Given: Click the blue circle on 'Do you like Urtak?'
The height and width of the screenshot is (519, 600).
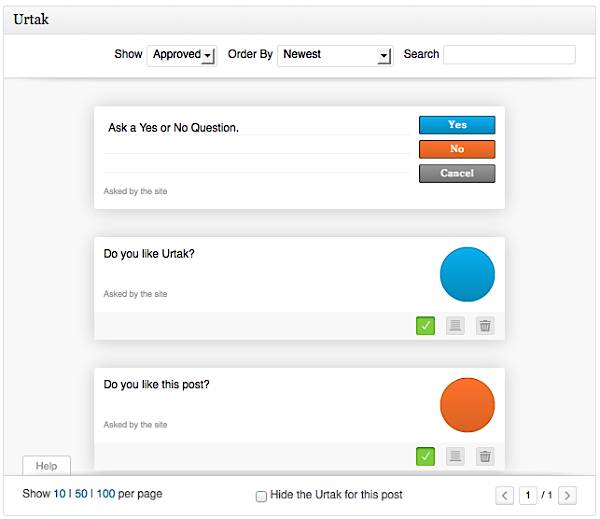Looking at the screenshot, I should coord(467,275).
